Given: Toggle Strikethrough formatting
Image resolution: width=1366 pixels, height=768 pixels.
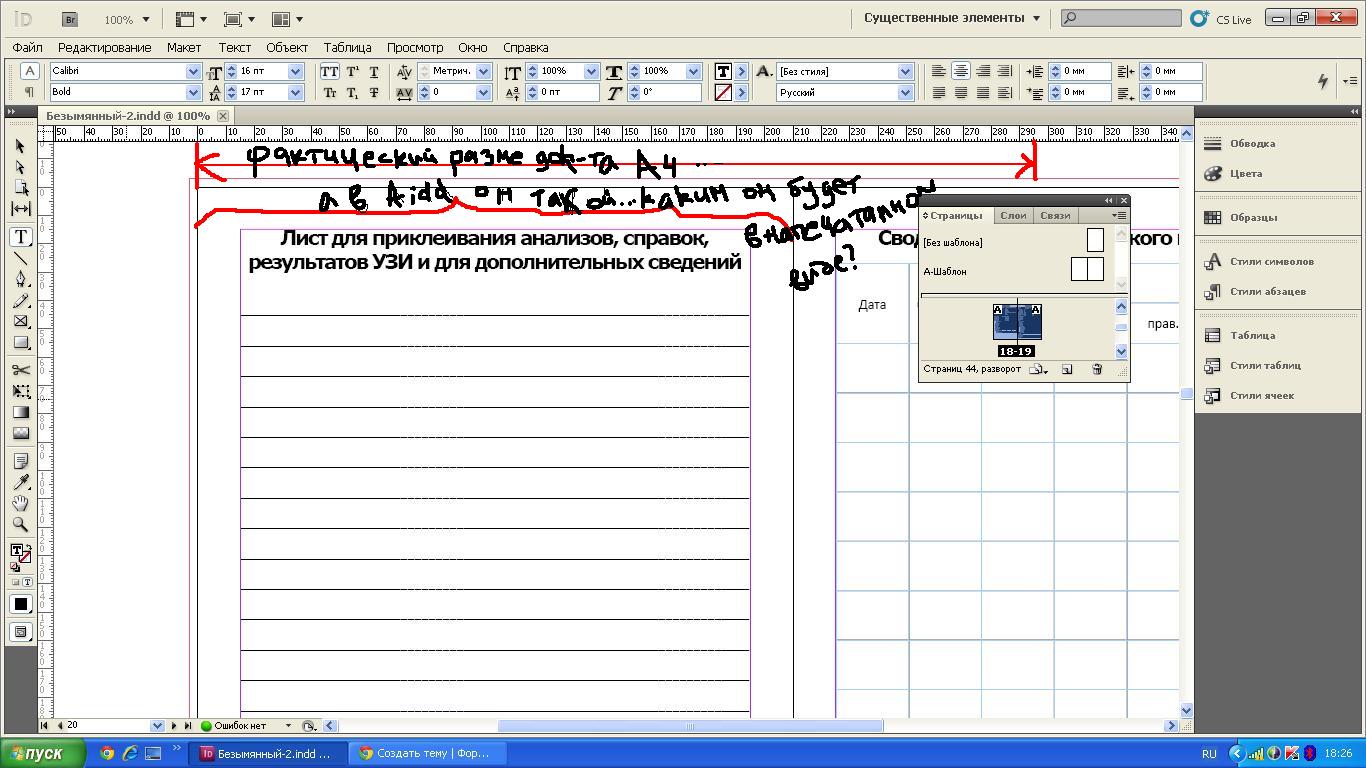Looking at the screenshot, I should (x=374, y=92).
